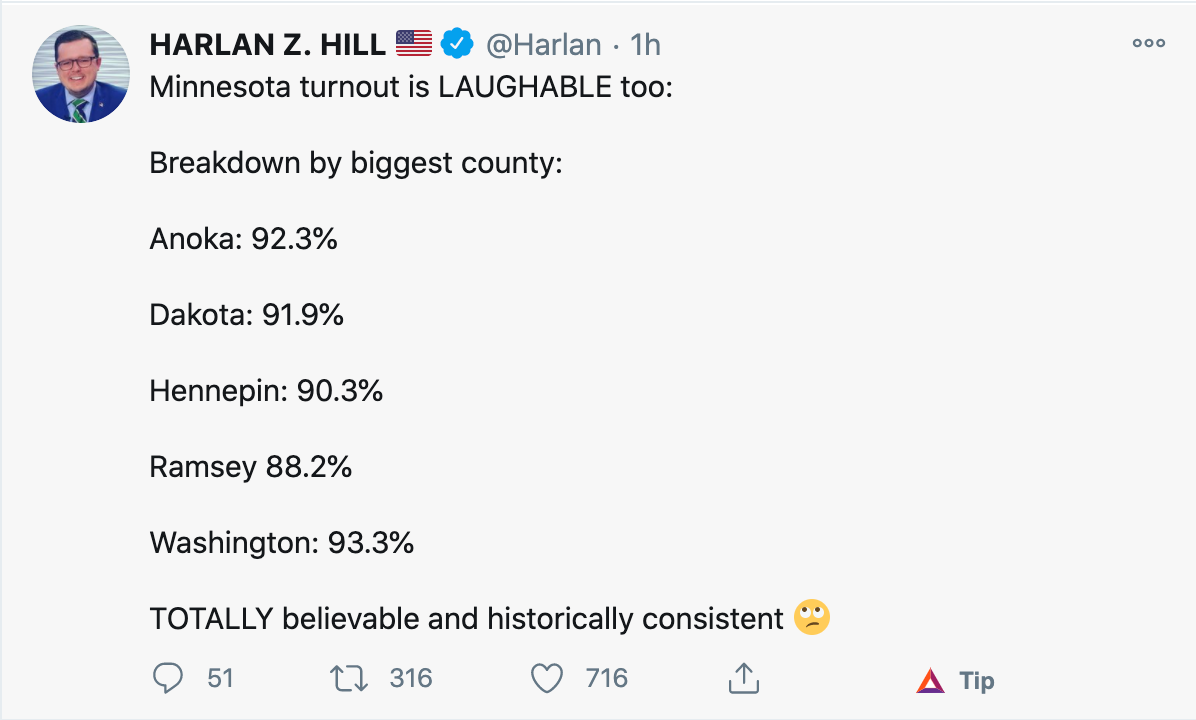Click the eye-roll emoji at the tweet's end

click(812, 618)
